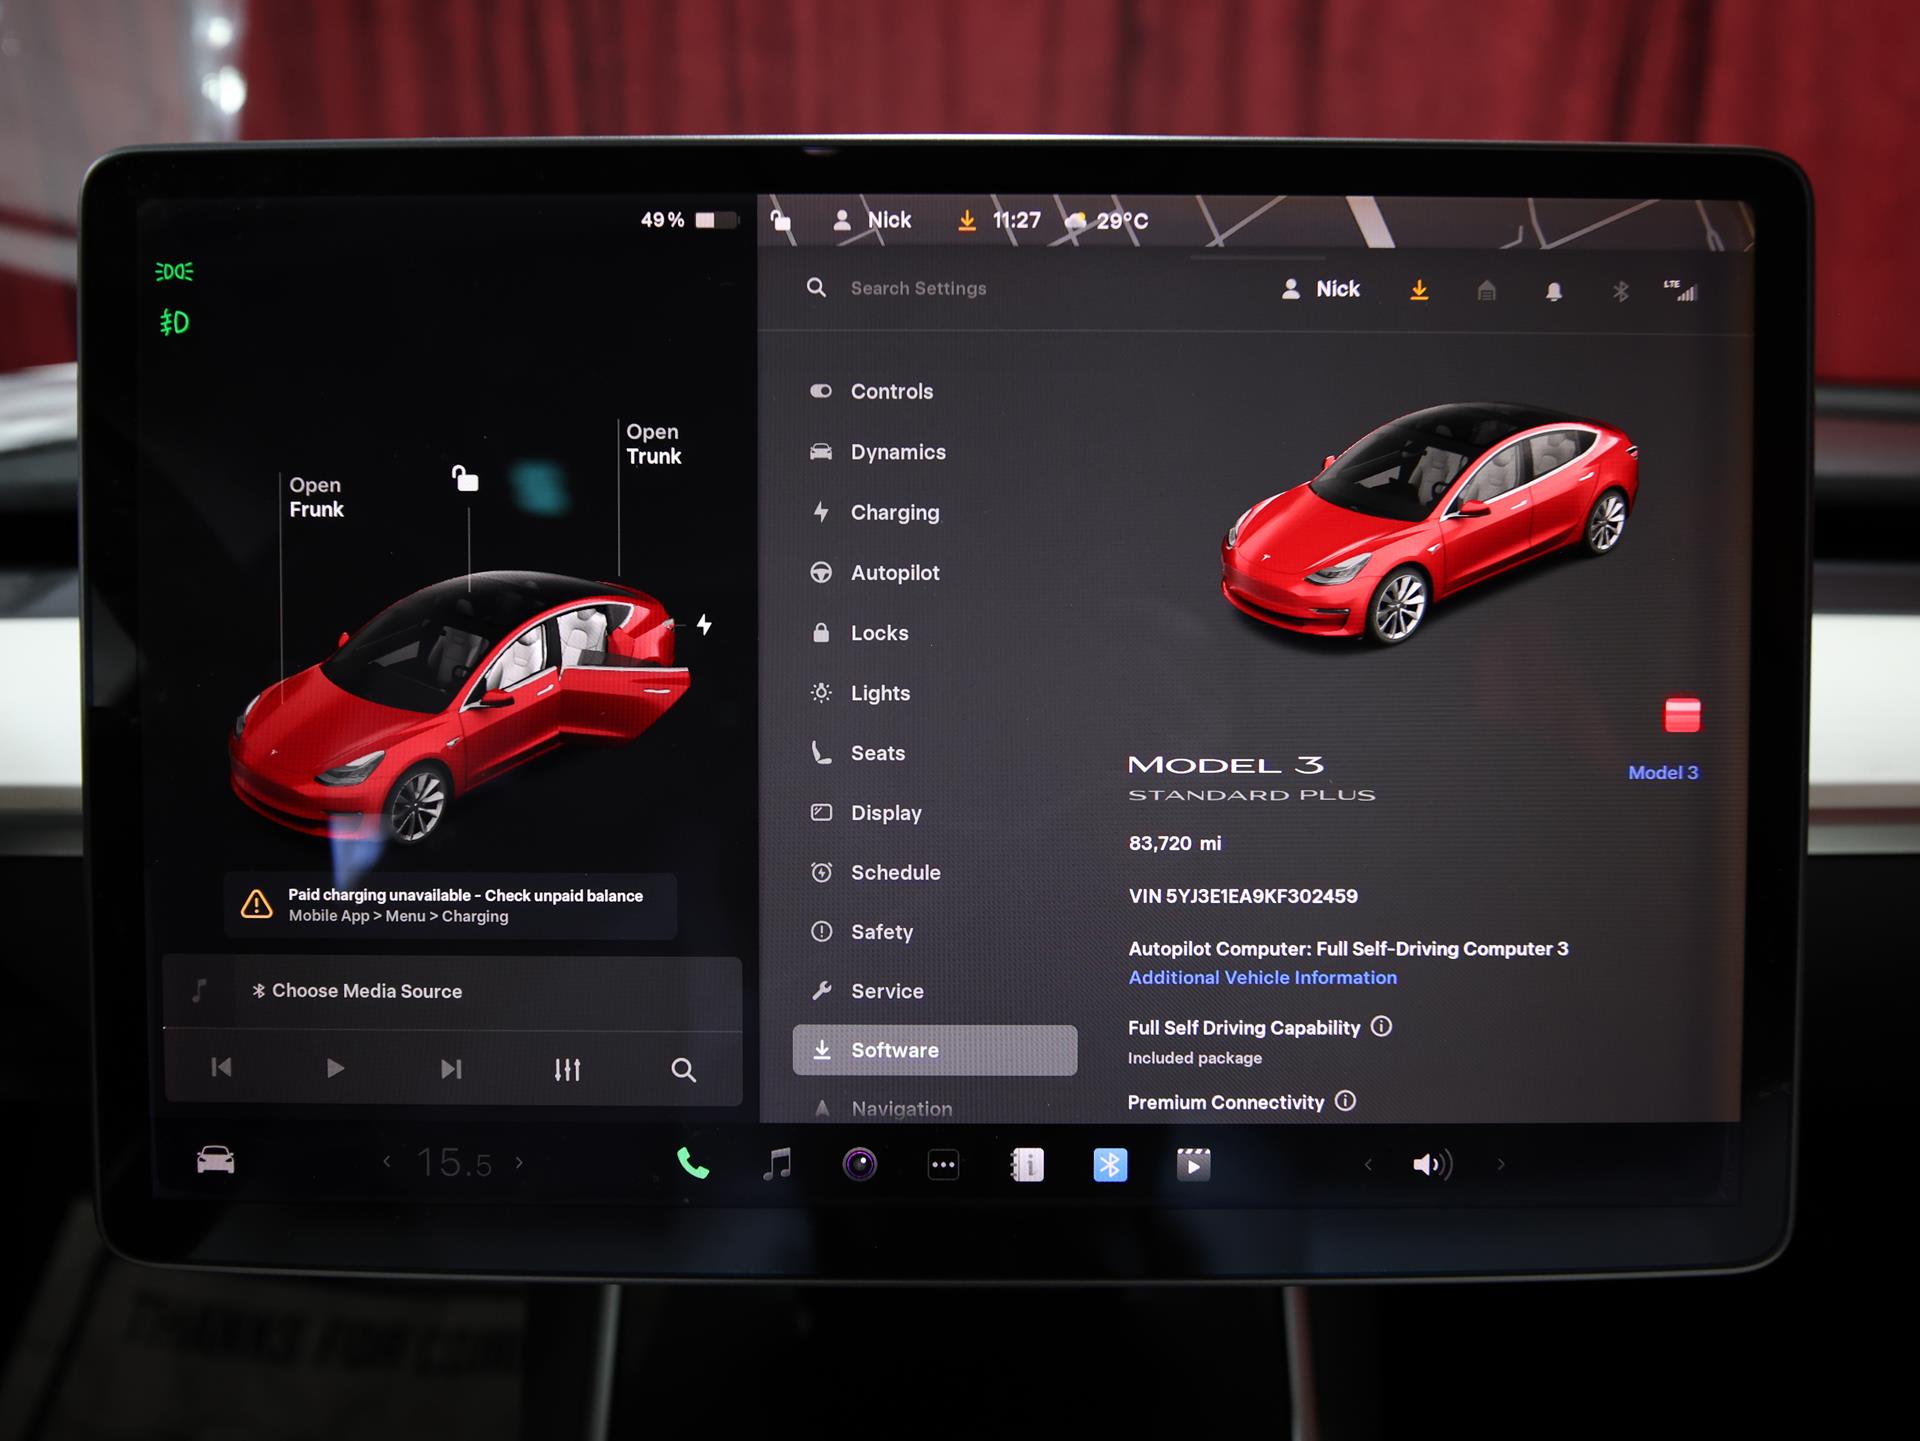The height and width of the screenshot is (1441, 1920).
Task: Open Bluetooth icon in settings header
Action: tap(1620, 291)
